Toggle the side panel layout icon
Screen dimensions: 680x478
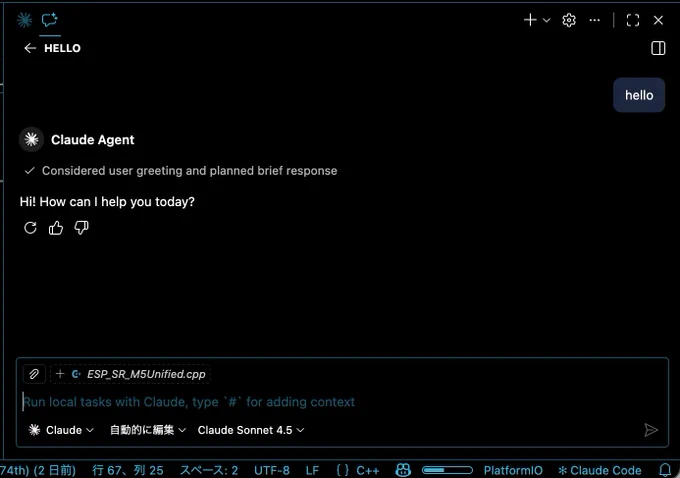click(x=658, y=48)
